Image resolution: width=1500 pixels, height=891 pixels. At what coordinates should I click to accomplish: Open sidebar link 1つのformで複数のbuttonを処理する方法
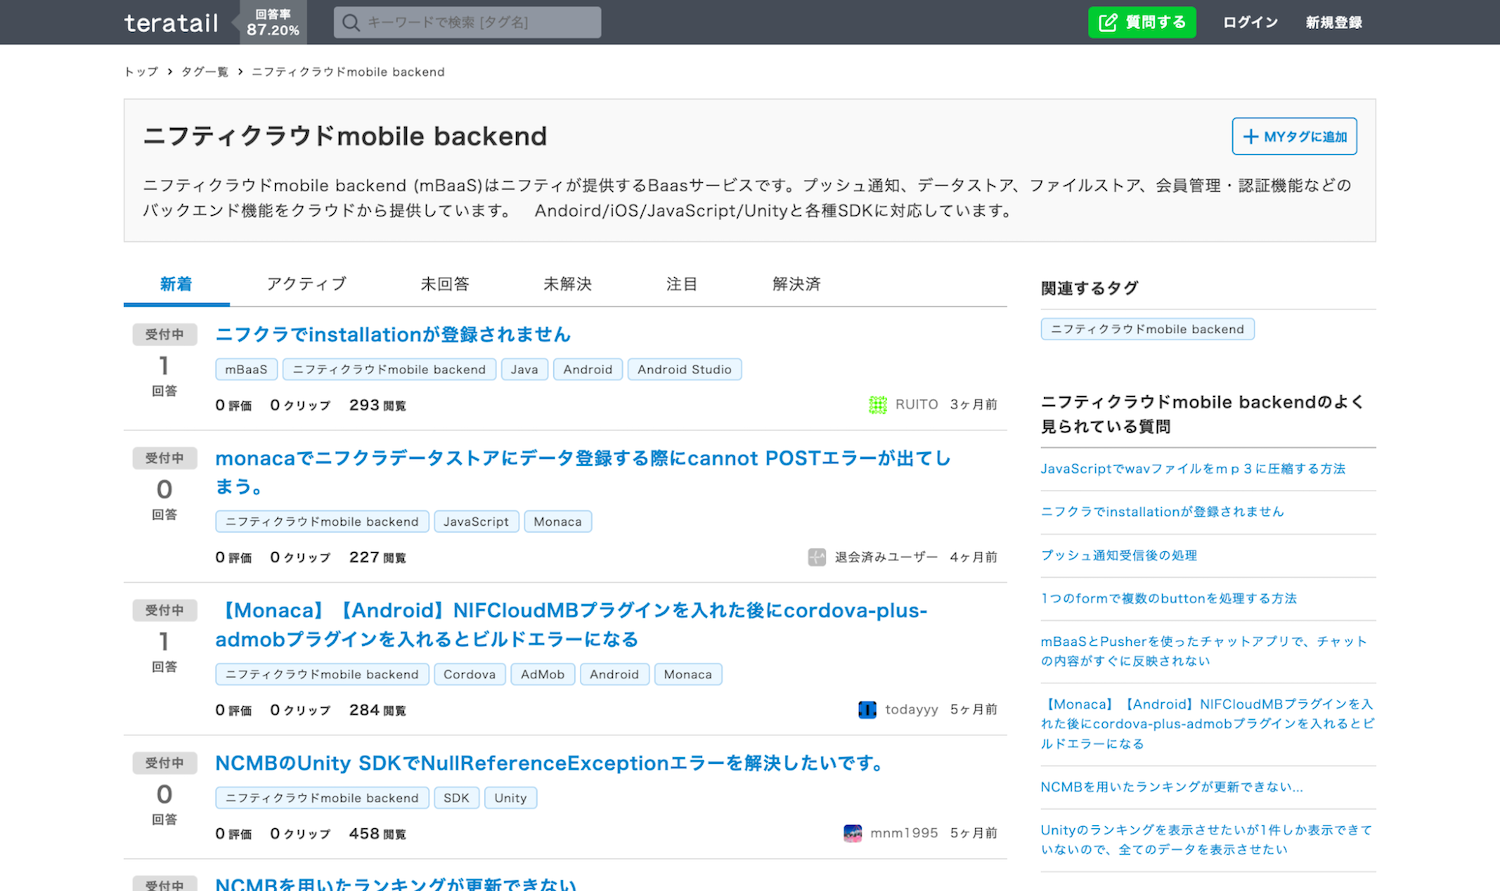[1169, 598]
